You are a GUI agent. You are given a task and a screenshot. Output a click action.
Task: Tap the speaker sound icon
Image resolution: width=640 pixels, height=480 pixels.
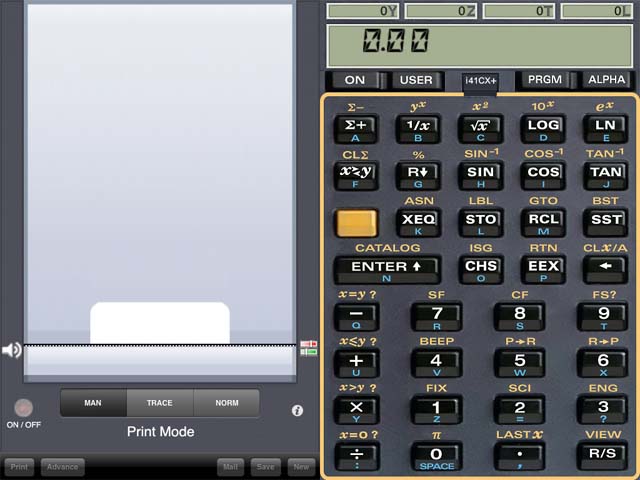11,350
